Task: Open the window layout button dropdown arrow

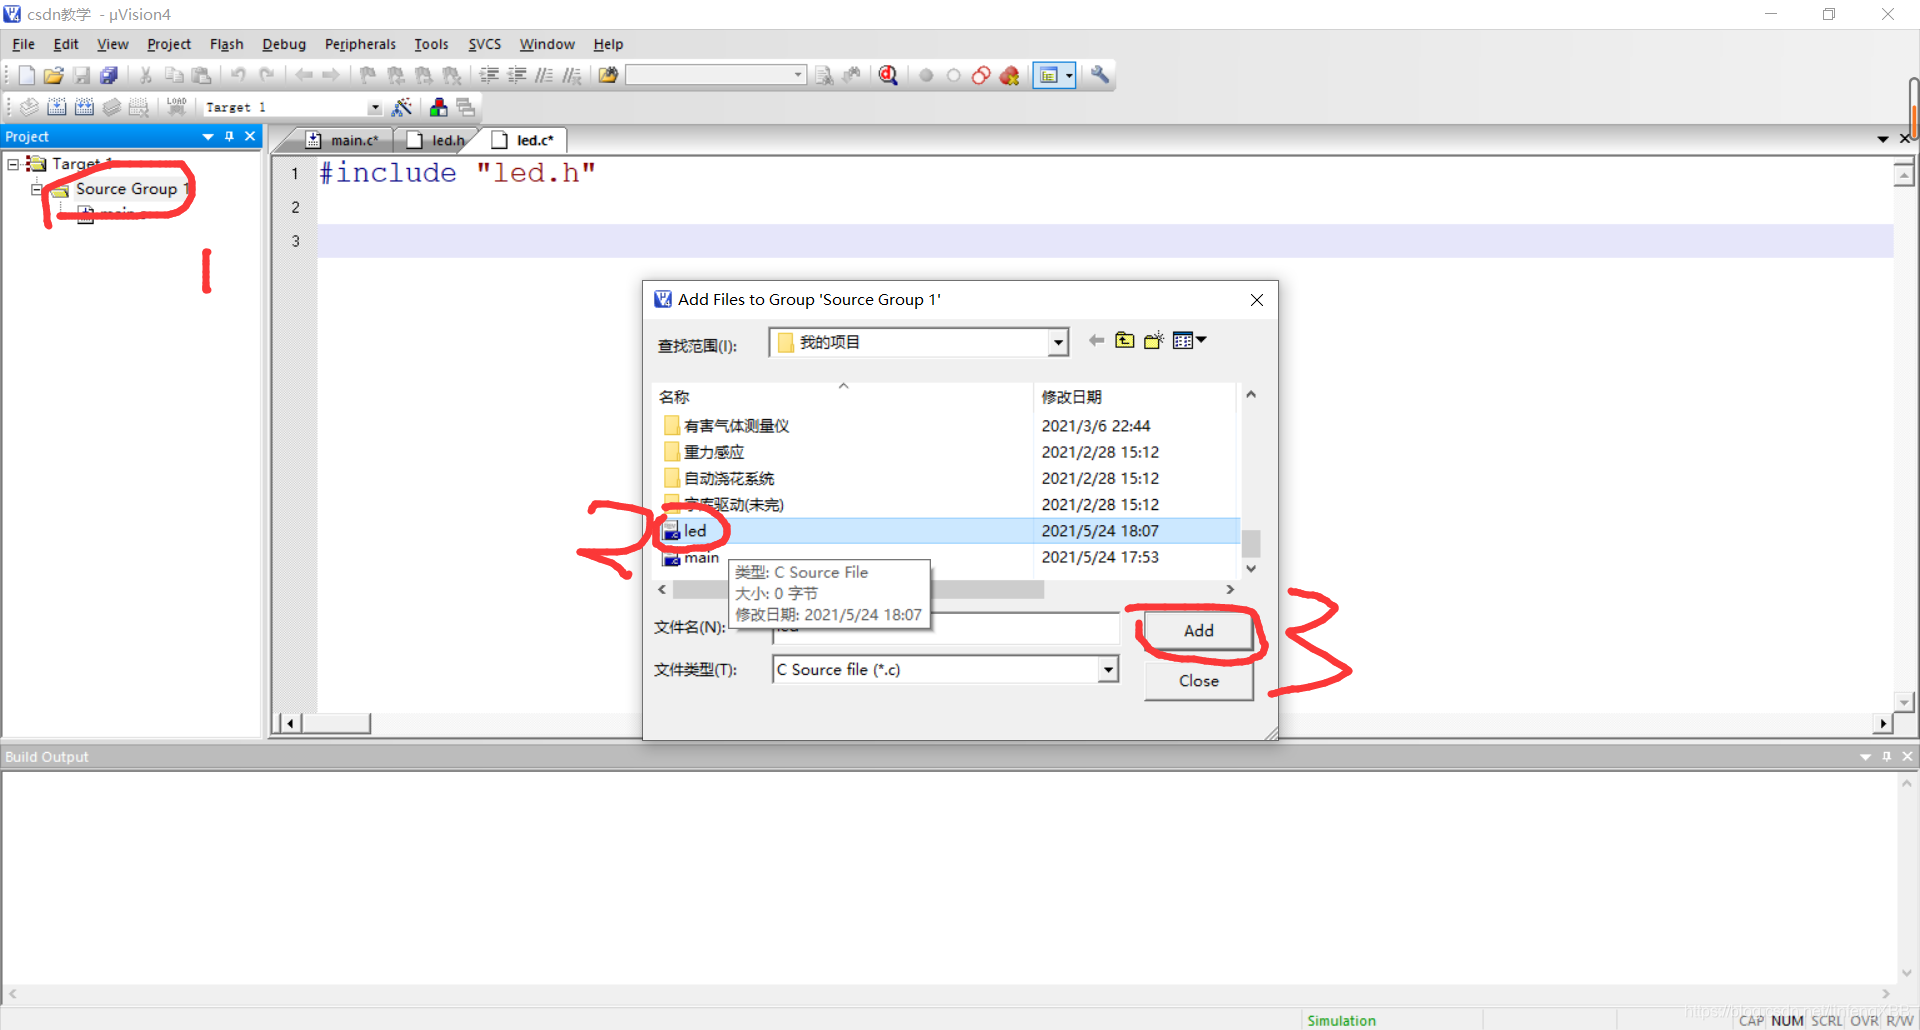Action: click(1069, 75)
